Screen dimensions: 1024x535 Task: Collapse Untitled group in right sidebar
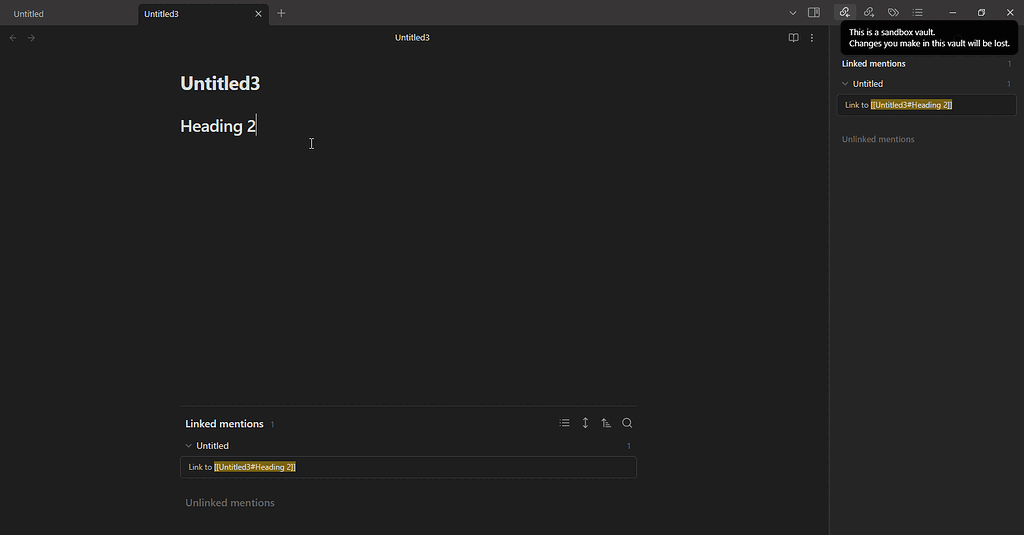click(x=845, y=84)
